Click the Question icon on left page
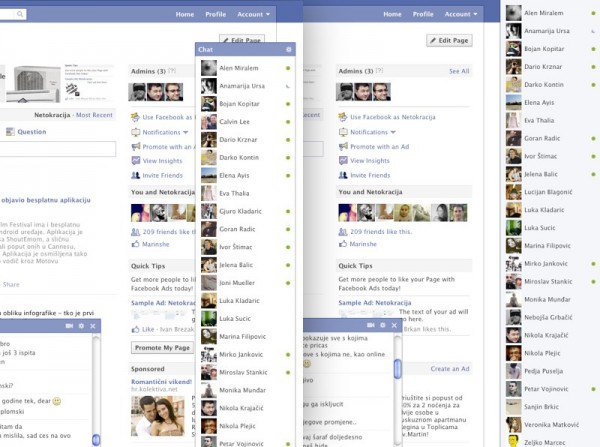Screen dimensions: 600x447 click(10, 132)
